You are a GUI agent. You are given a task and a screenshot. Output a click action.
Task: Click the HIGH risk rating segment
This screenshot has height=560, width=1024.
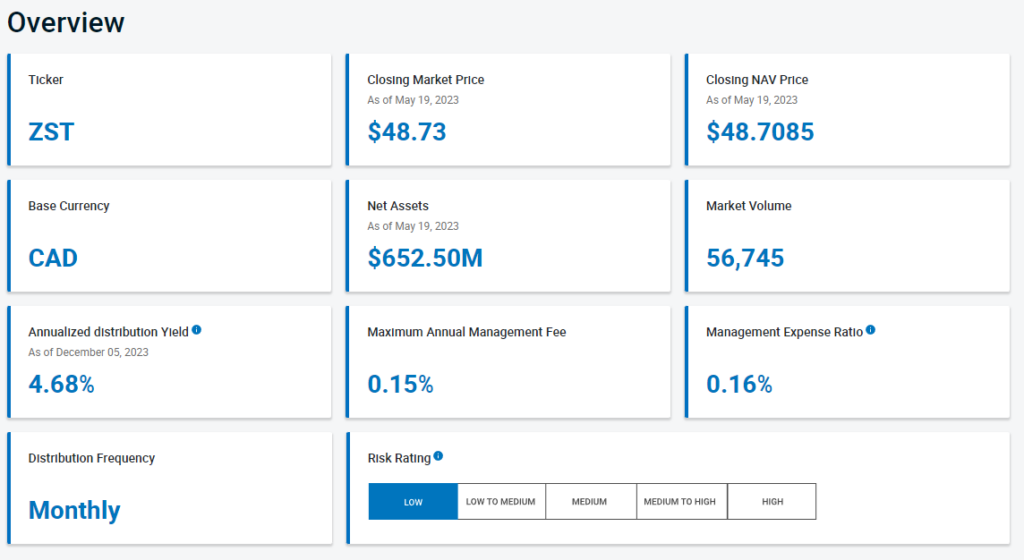[x=772, y=502]
